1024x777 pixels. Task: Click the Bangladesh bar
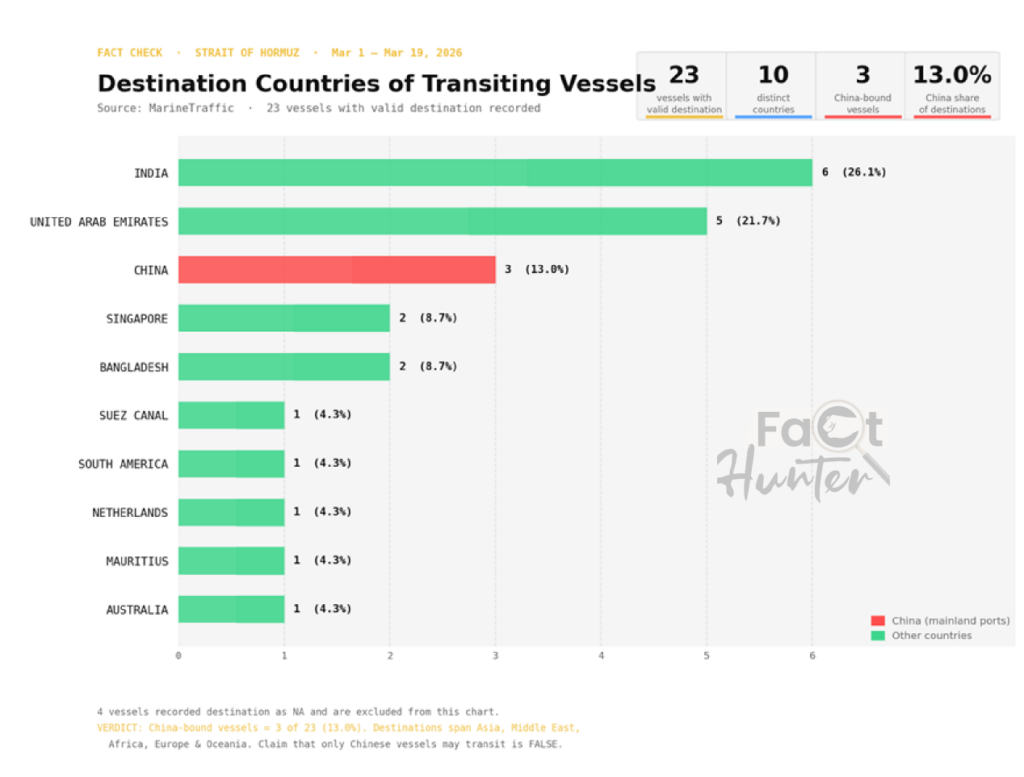click(284, 367)
